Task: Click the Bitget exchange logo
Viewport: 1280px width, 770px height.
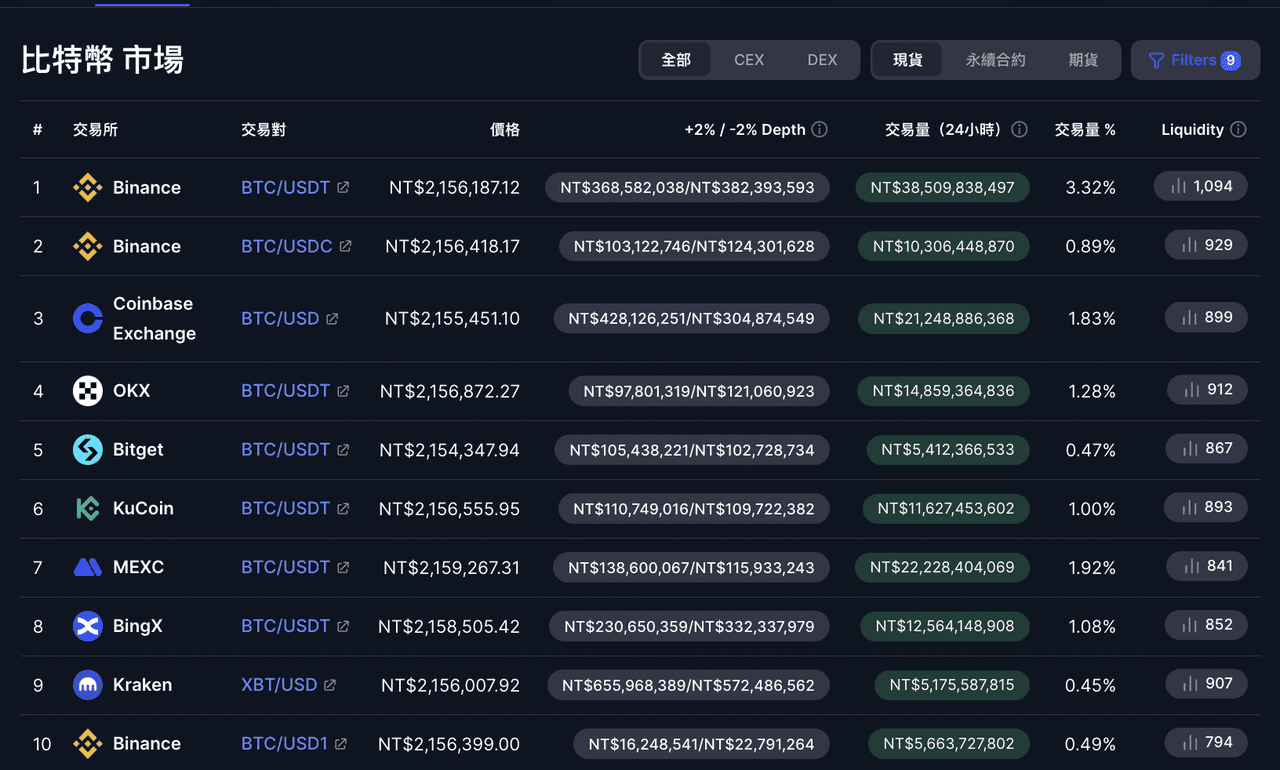Action: (88, 450)
